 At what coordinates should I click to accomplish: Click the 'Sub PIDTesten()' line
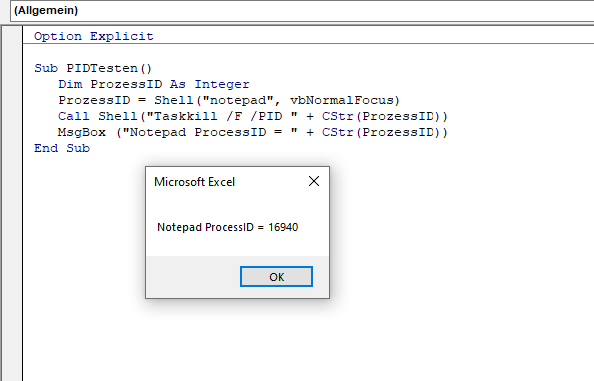coord(93,68)
